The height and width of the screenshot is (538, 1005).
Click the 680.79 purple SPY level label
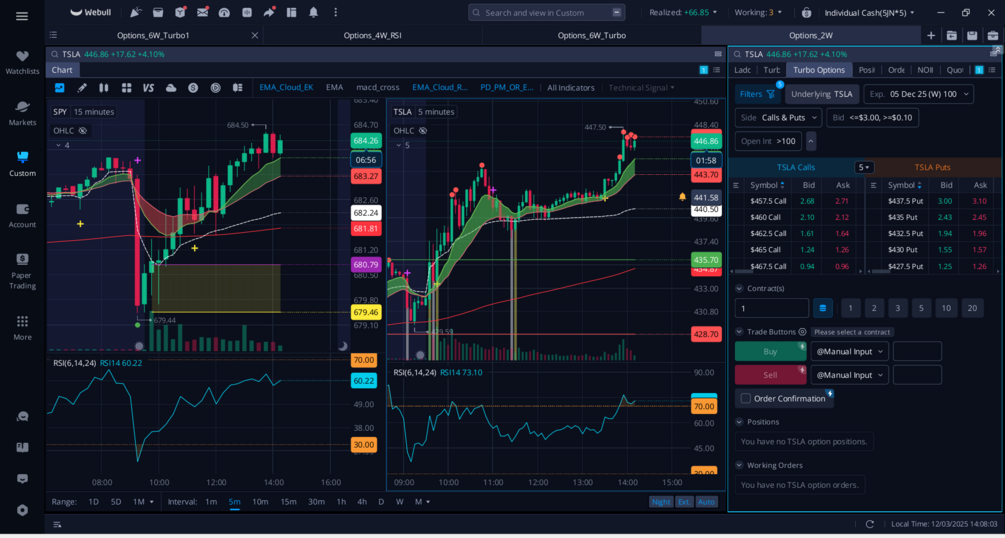(x=366, y=264)
